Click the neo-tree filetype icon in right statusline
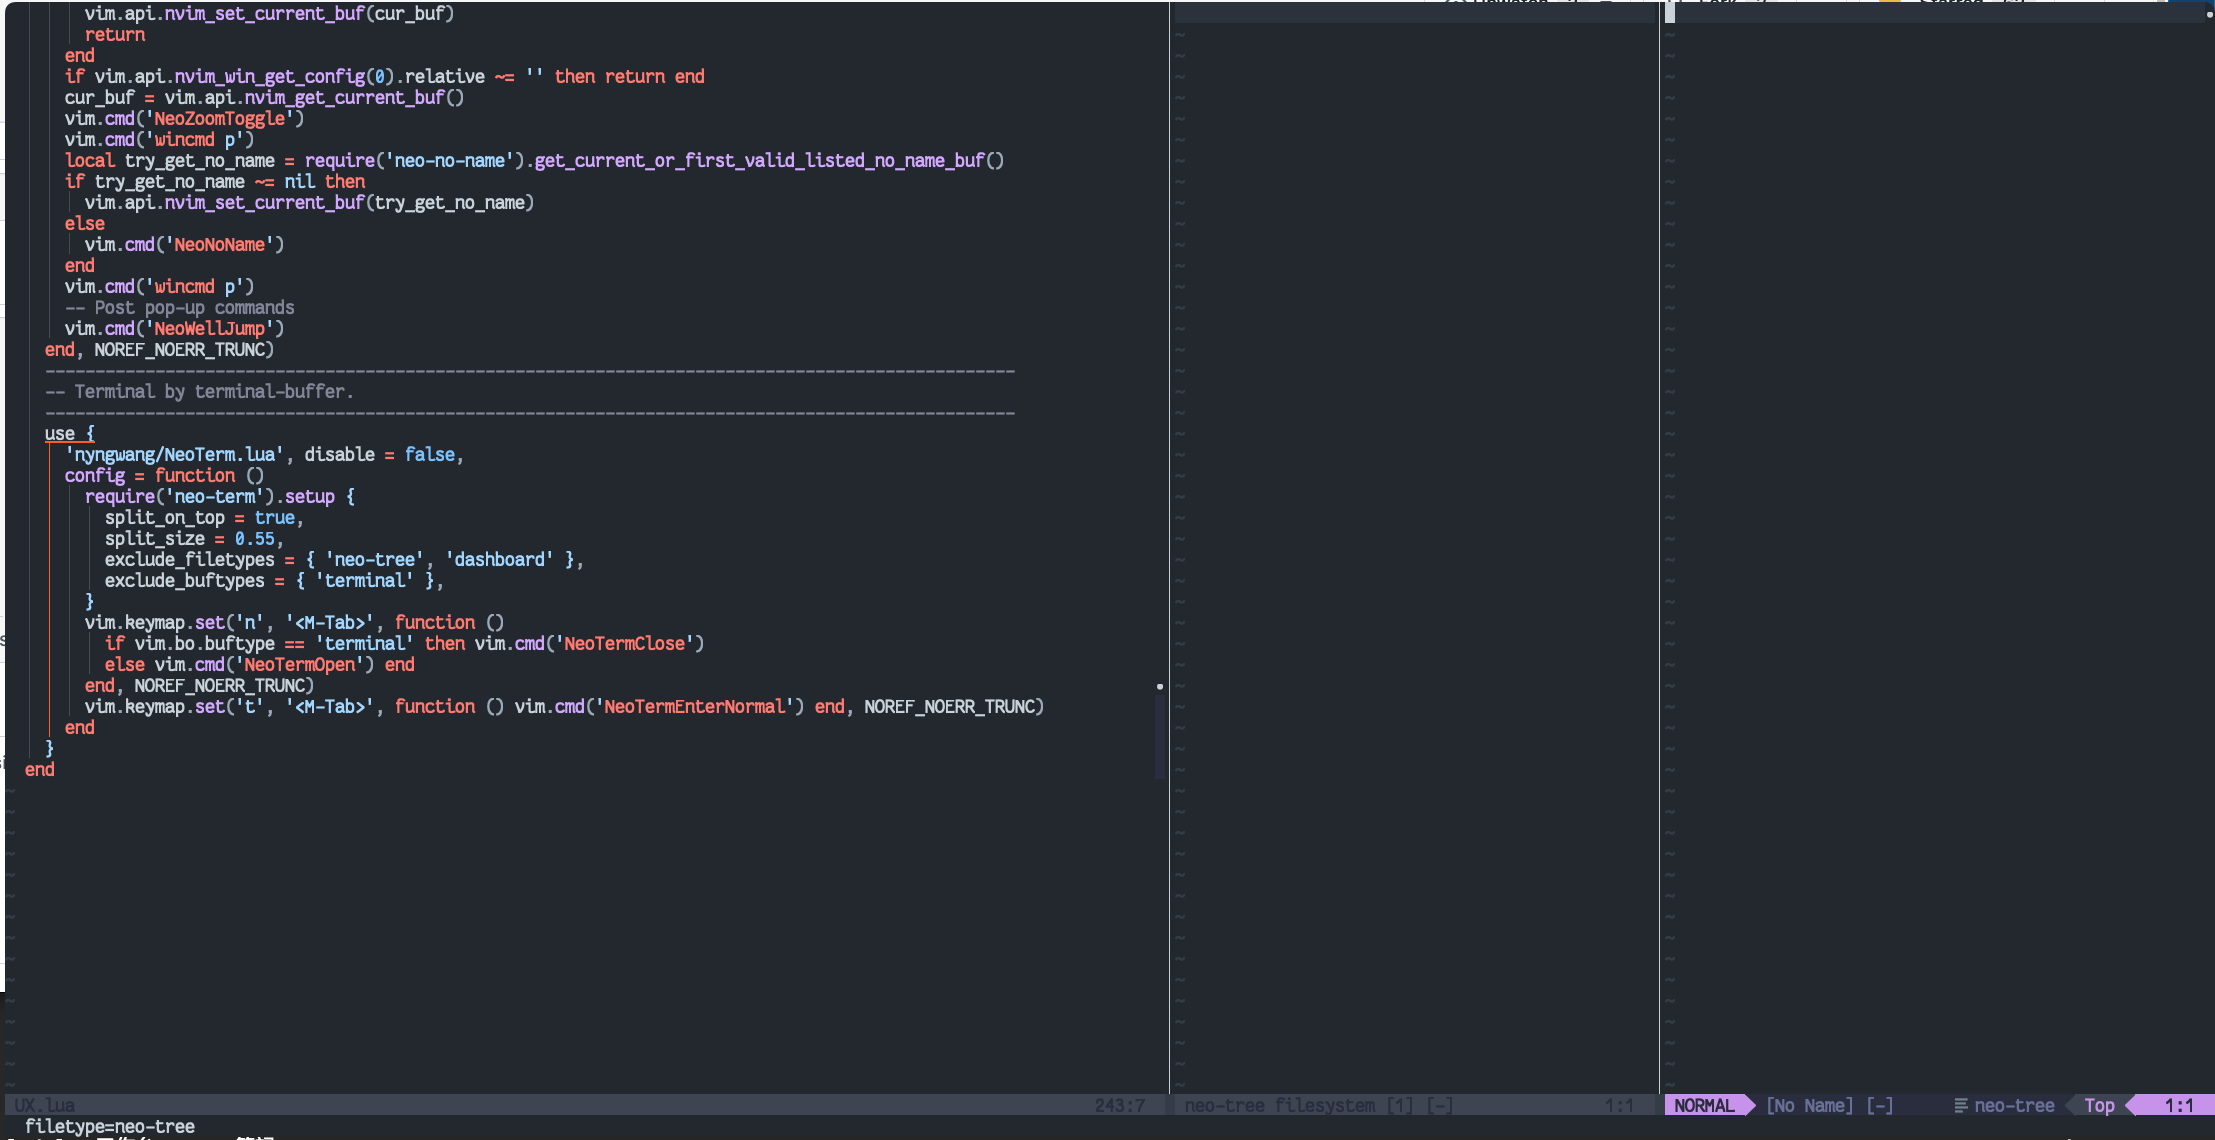Screen dimensions: 2215x1140 click(x=1960, y=1105)
